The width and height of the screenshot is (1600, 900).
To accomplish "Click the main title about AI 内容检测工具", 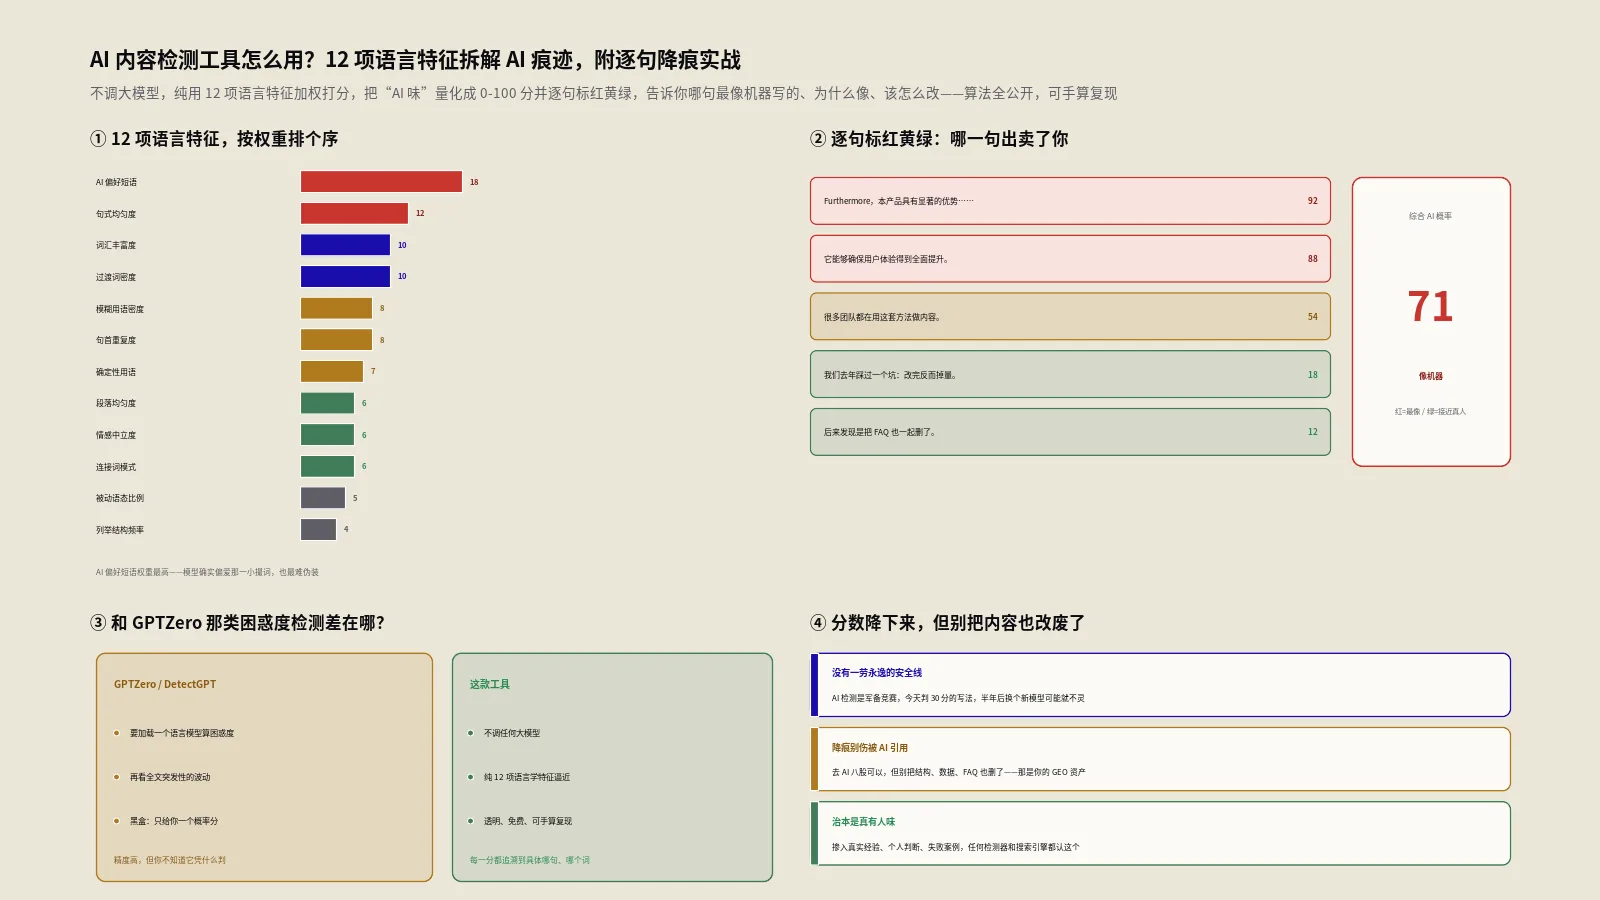I will 415,60.
